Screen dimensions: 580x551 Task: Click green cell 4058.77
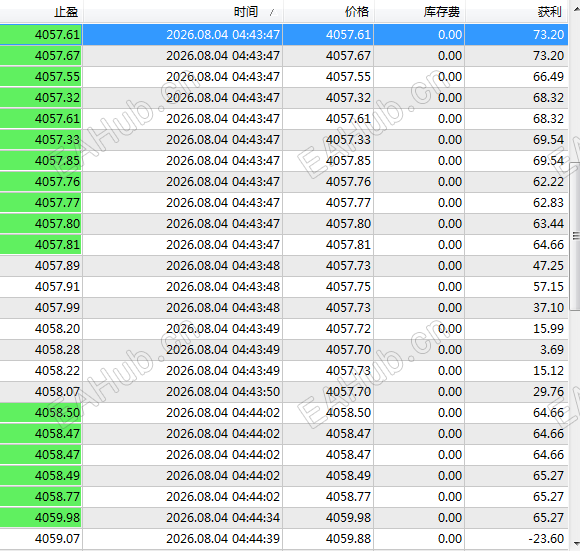click(41, 497)
